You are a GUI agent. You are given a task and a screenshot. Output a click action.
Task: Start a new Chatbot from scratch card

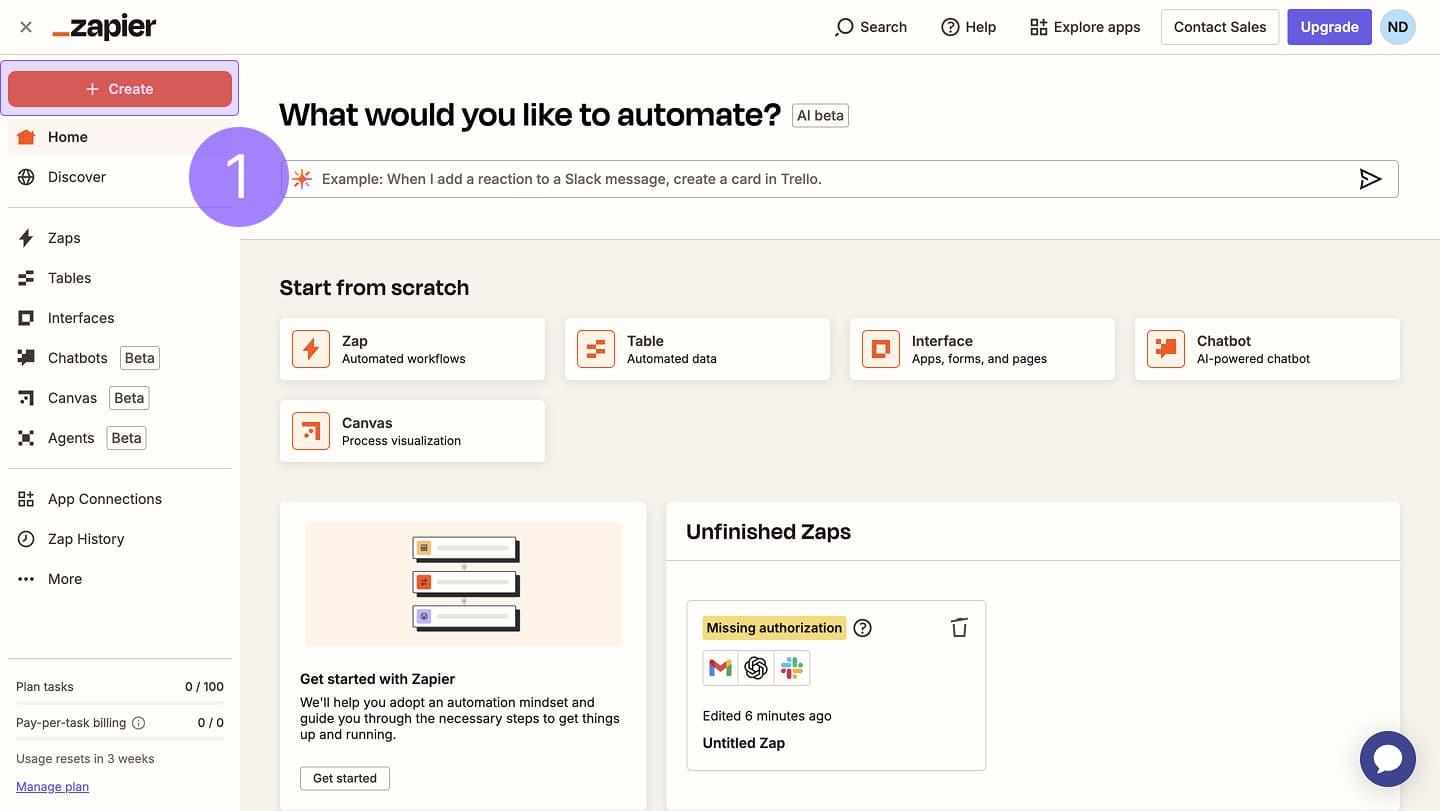tap(1267, 349)
